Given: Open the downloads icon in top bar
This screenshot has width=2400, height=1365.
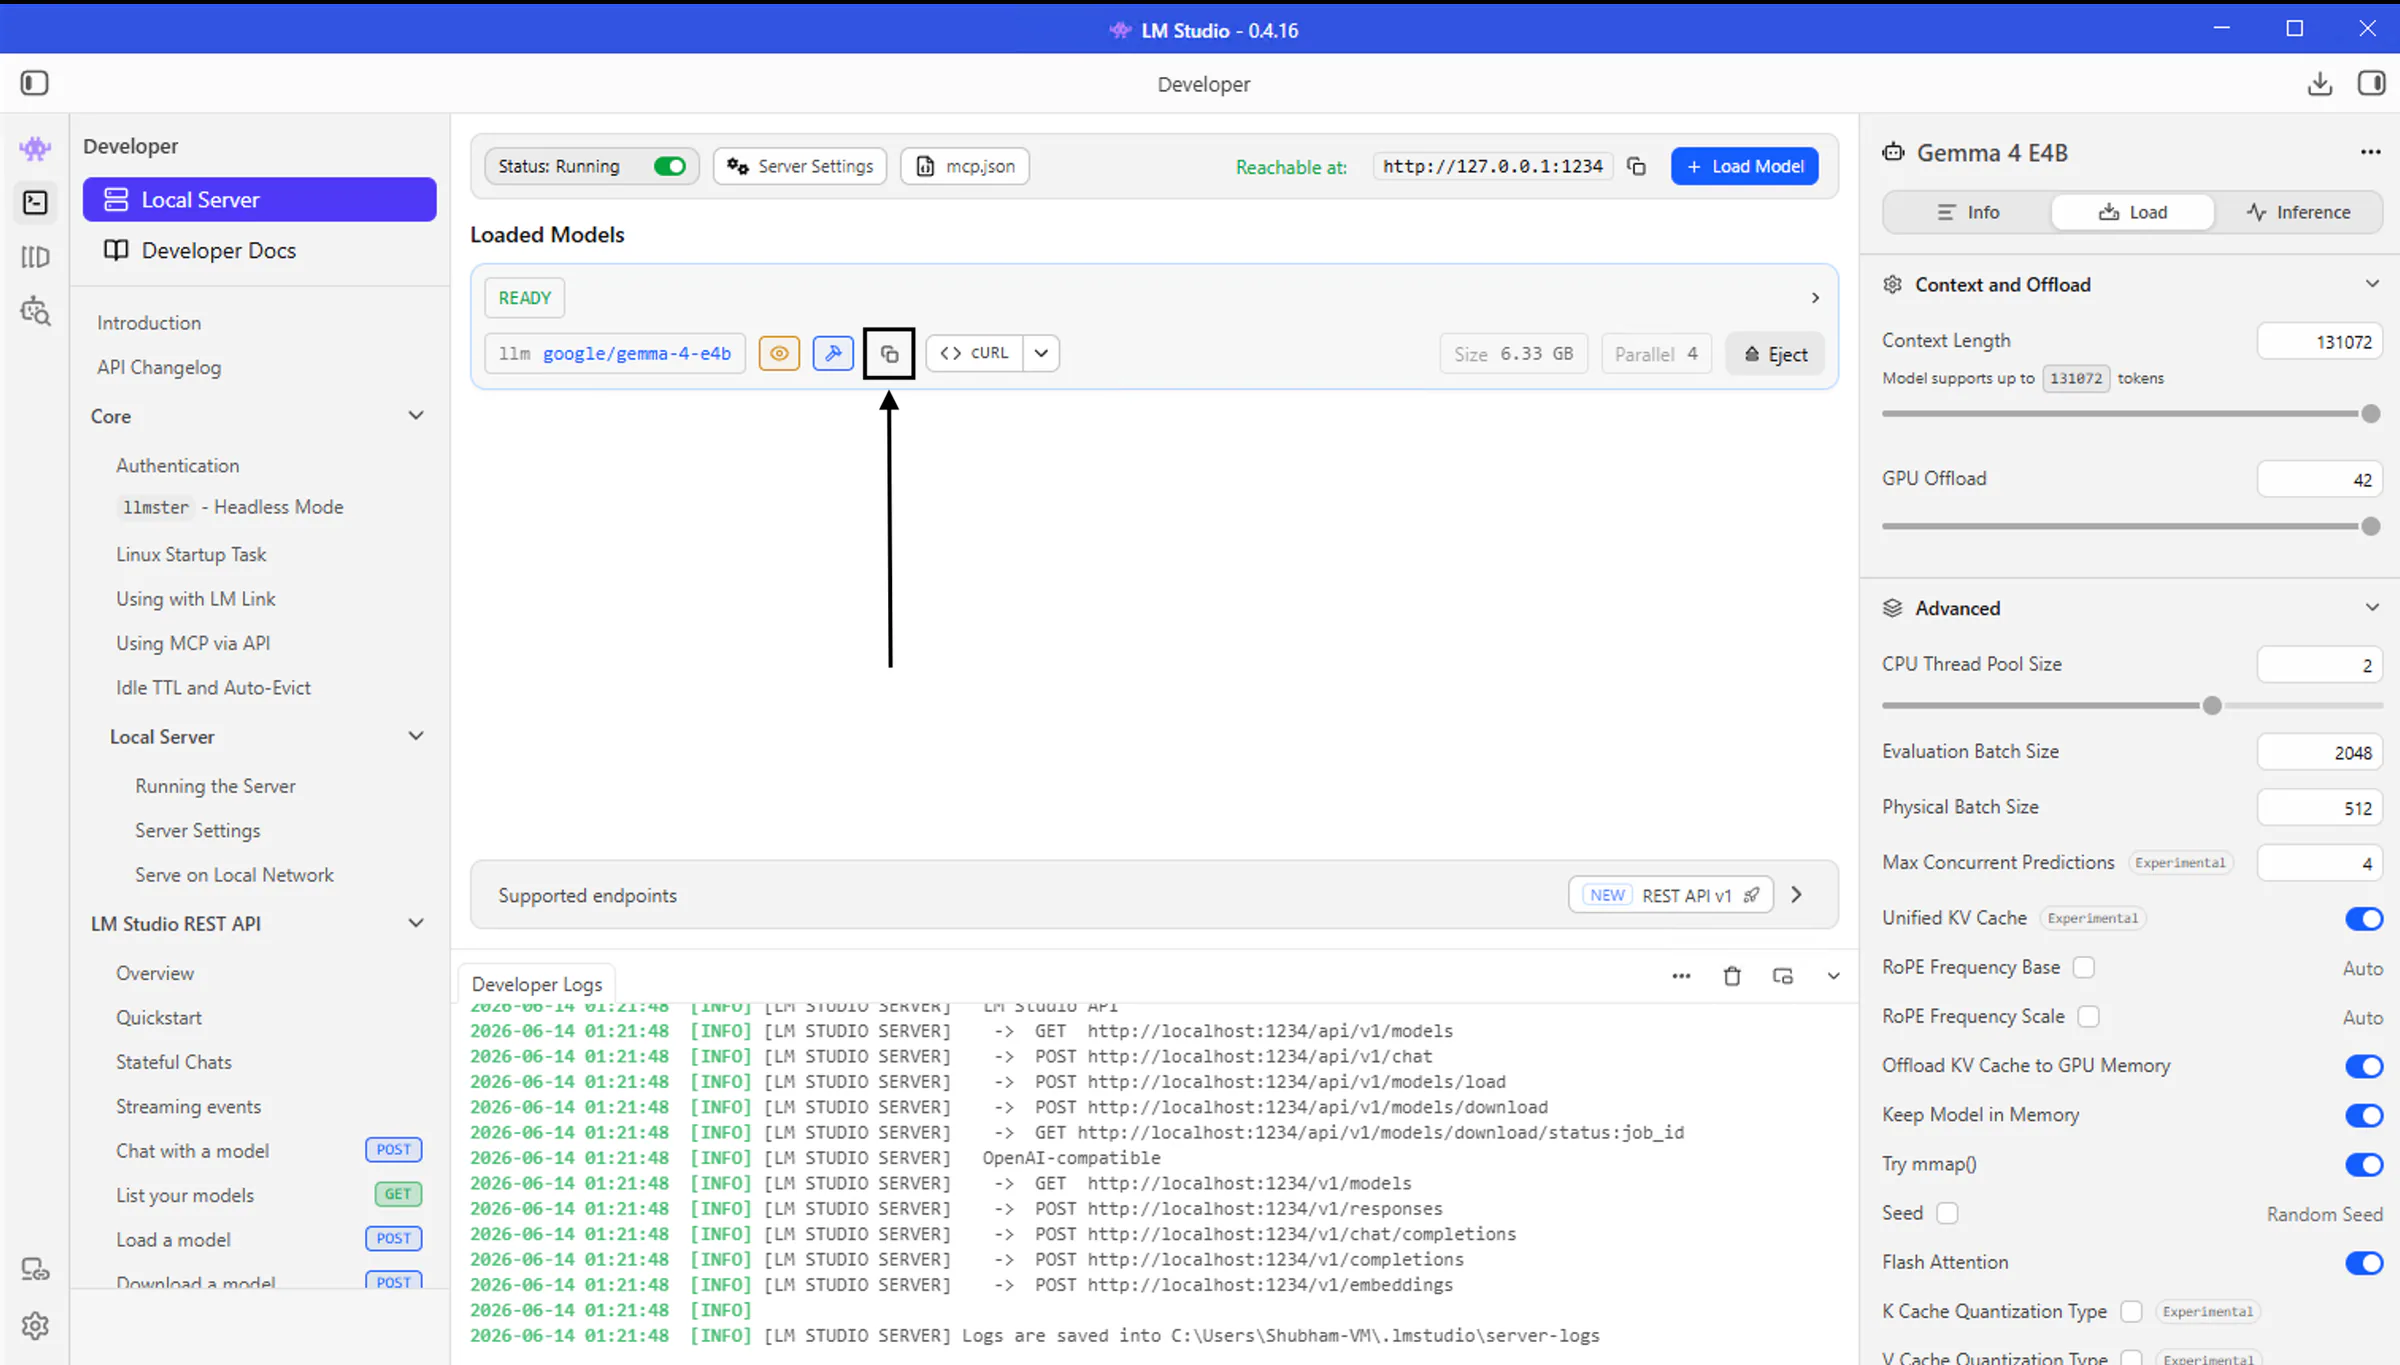Looking at the screenshot, I should pos(2320,83).
